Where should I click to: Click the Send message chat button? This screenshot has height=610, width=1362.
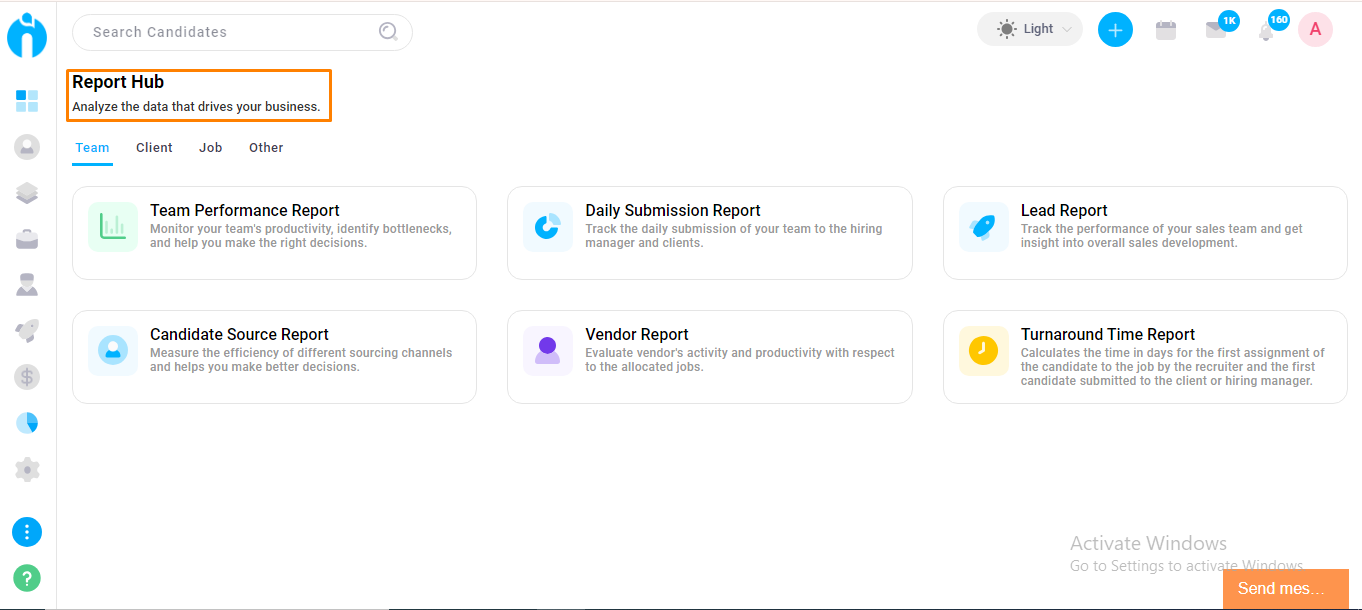pyautogui.click(x=1285, y=589)
